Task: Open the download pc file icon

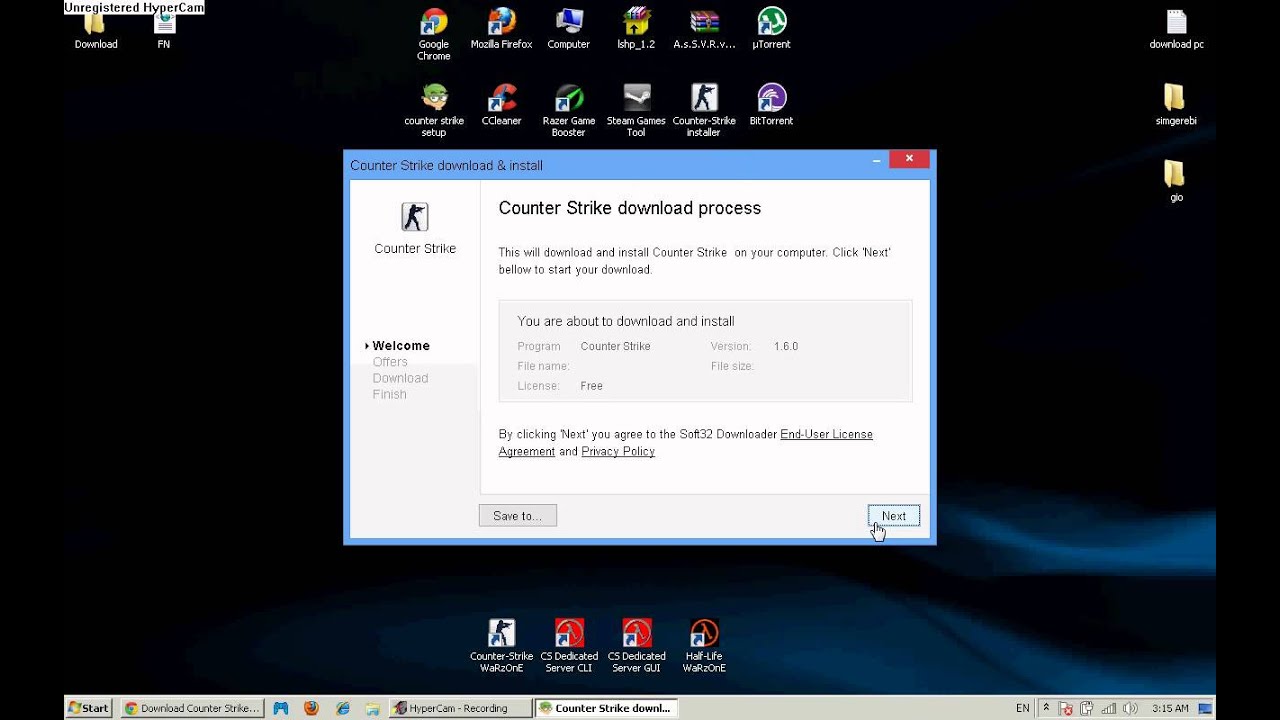Action: (1176, 28)
